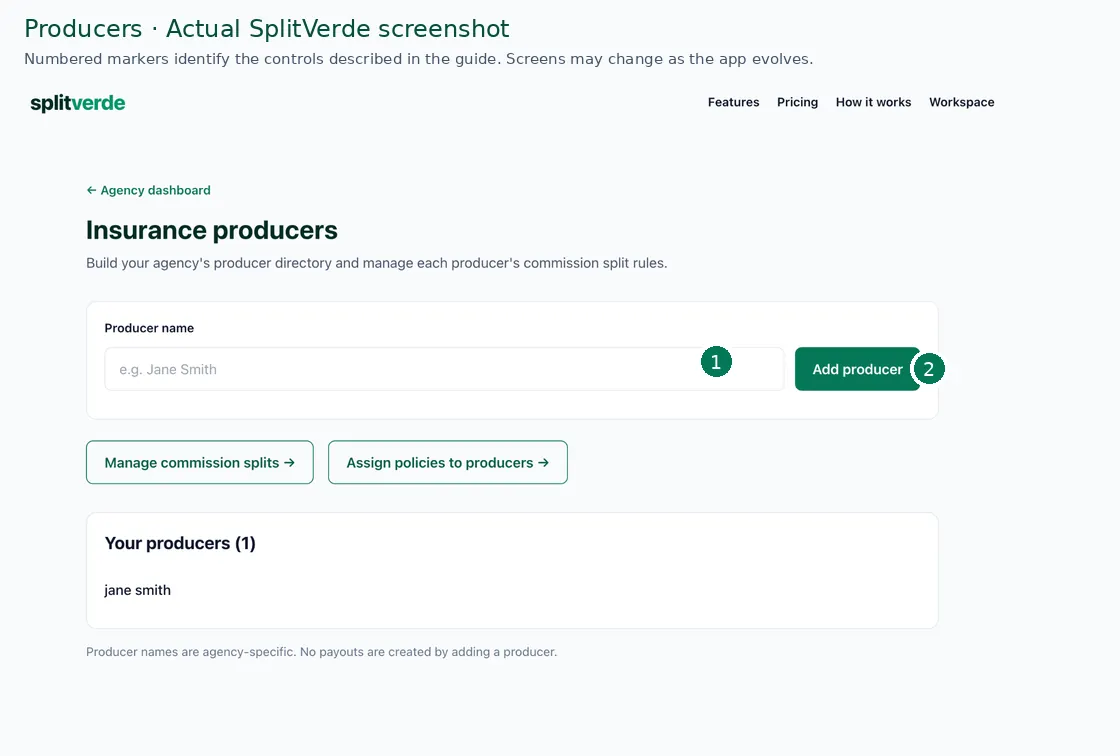Focus the Producer name input field
The width and height of the screenshot is (1120, 756).
click(444, 369)
